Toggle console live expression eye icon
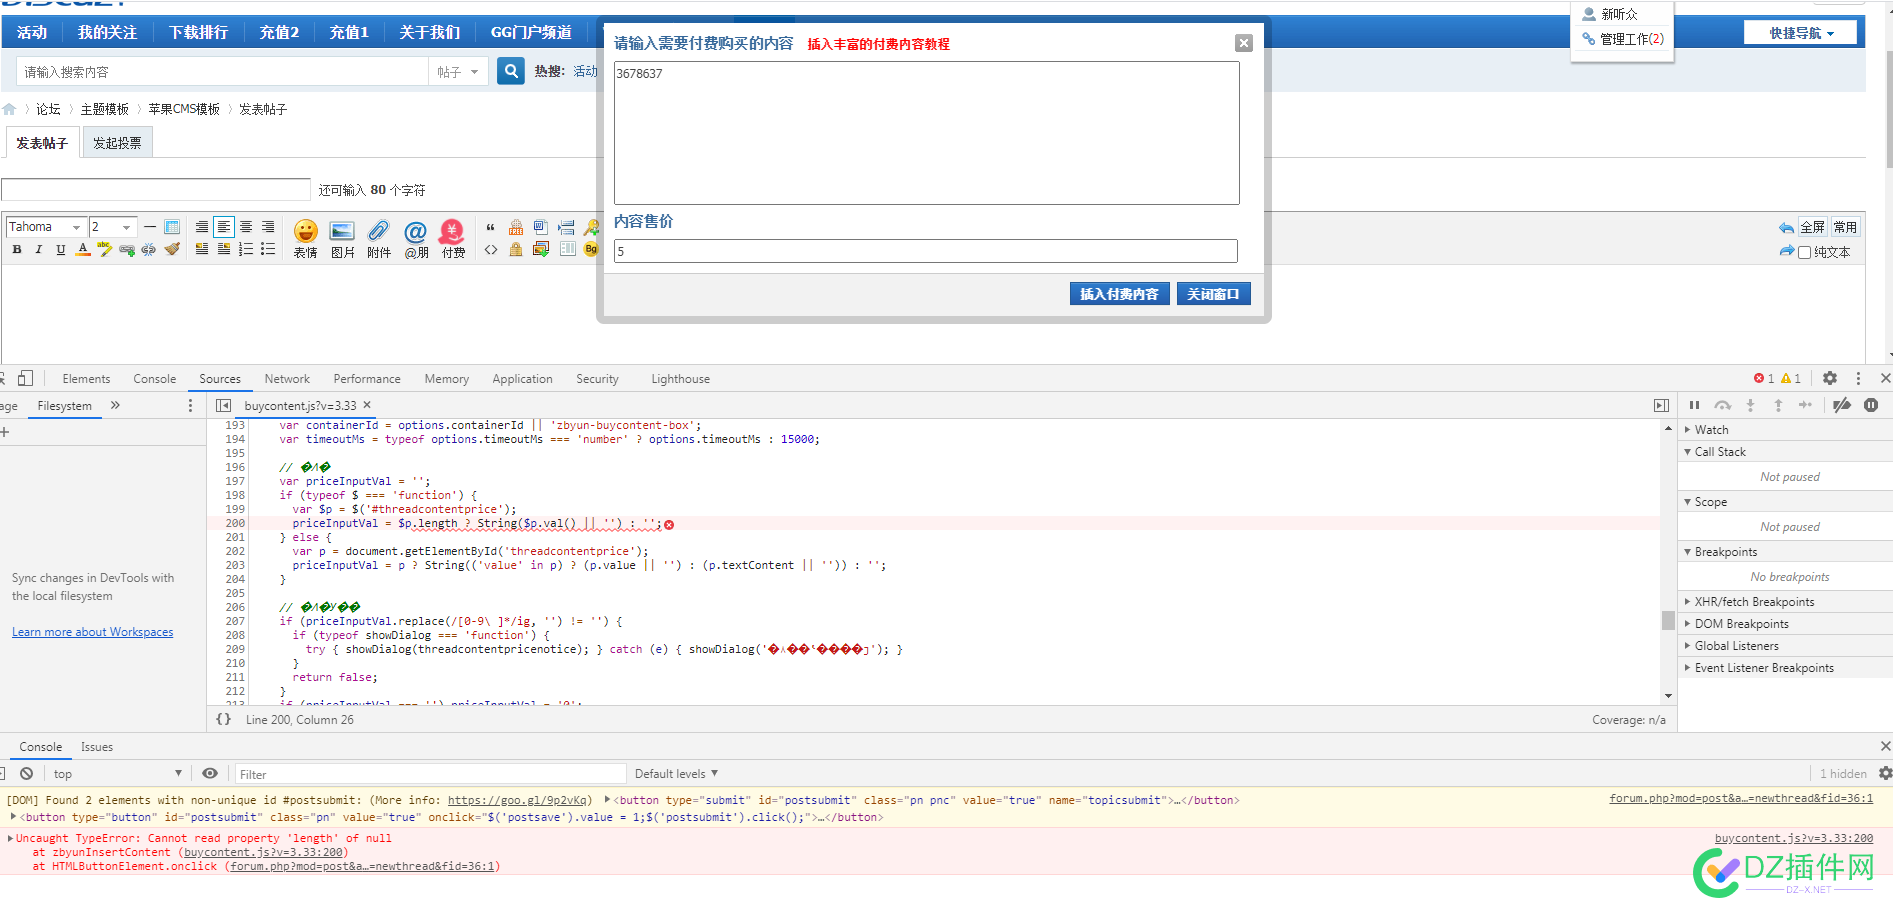The image size is (1893, 913). [210, 774]
